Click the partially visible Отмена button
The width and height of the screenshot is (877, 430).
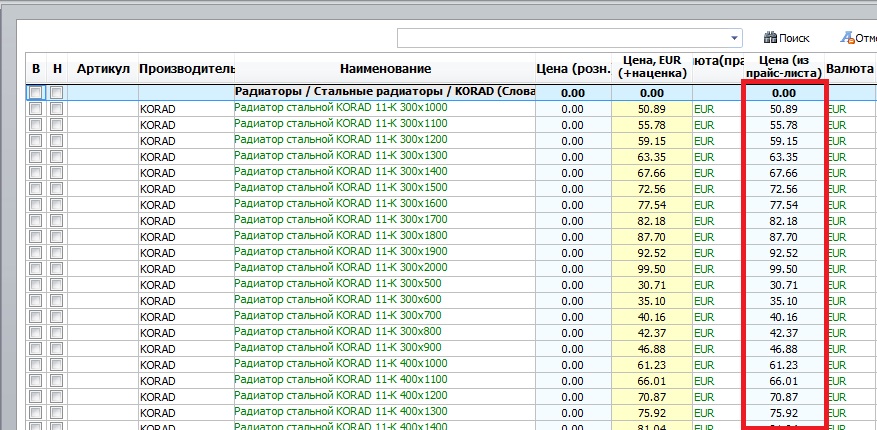point(857,38)
